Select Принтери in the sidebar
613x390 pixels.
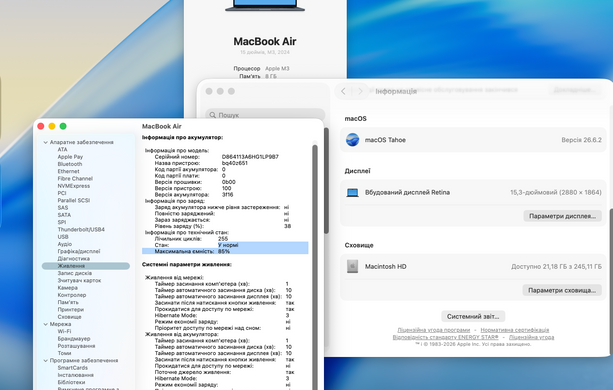tap(70, 309)
